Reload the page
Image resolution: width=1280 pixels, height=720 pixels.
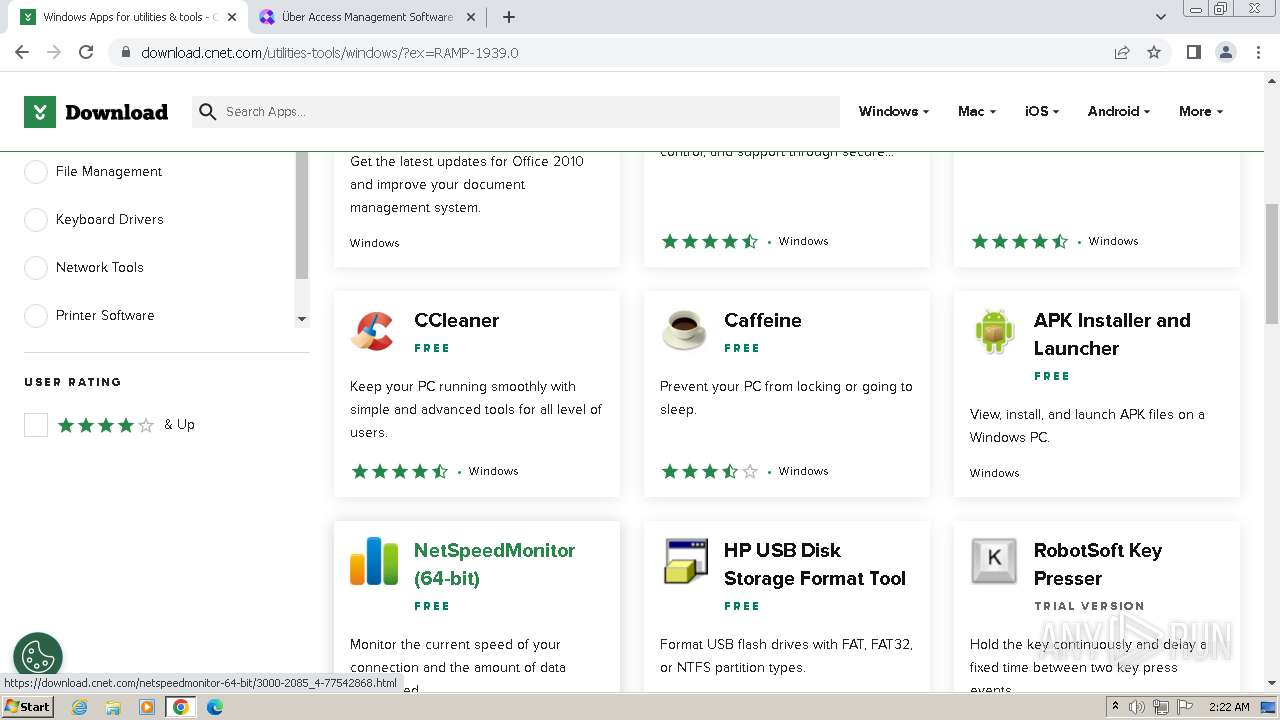pos(86,52)
